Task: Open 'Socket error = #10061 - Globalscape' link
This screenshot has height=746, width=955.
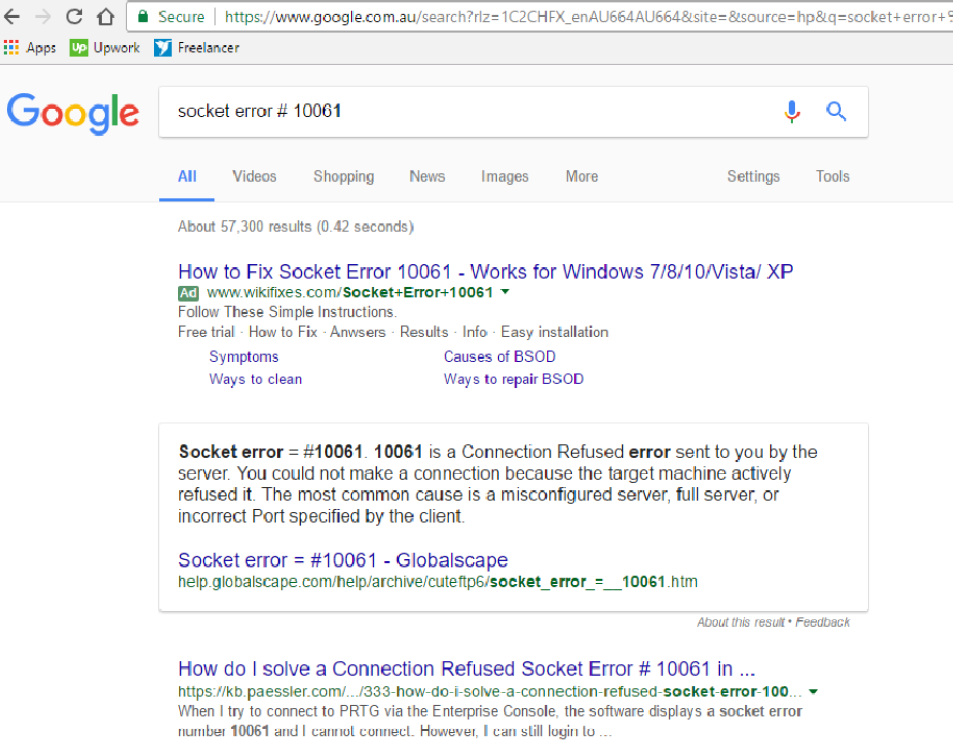Action: [x=343, y=560]
